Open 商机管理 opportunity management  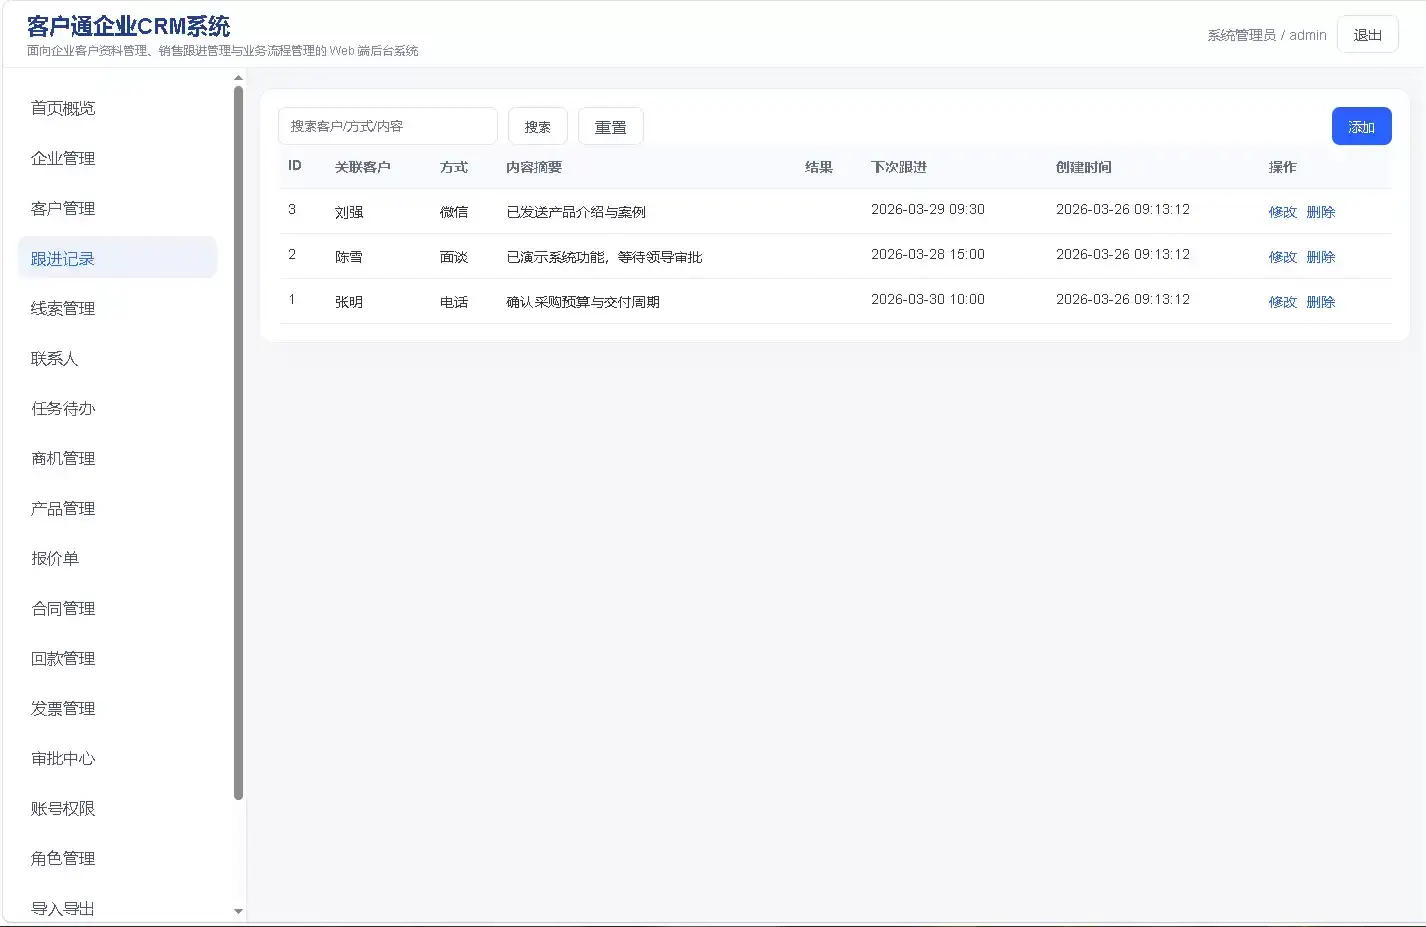coord(63,457)
